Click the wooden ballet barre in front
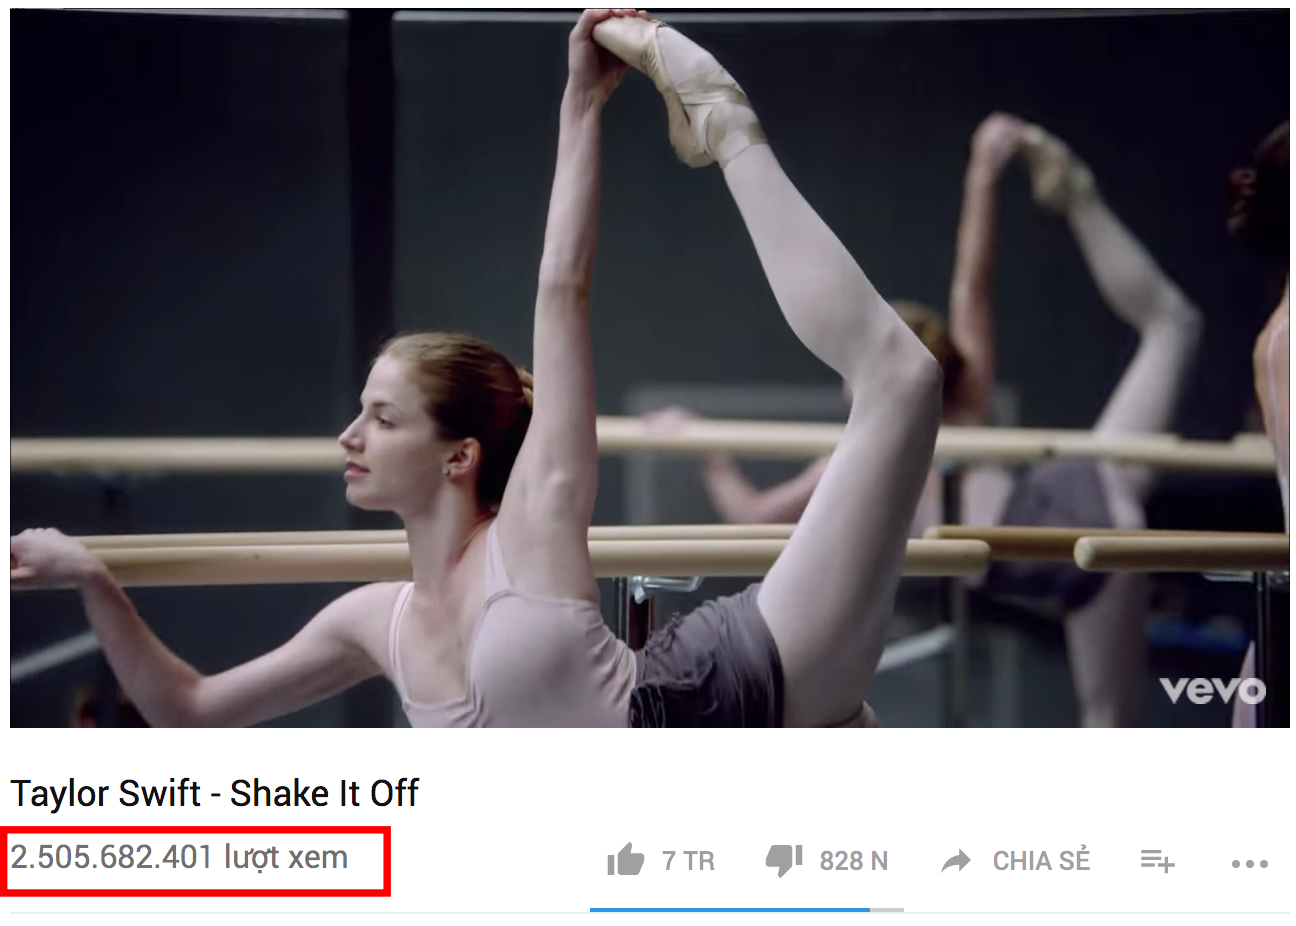The height and width of the screenshot is (926, 1296). [540, 560]
